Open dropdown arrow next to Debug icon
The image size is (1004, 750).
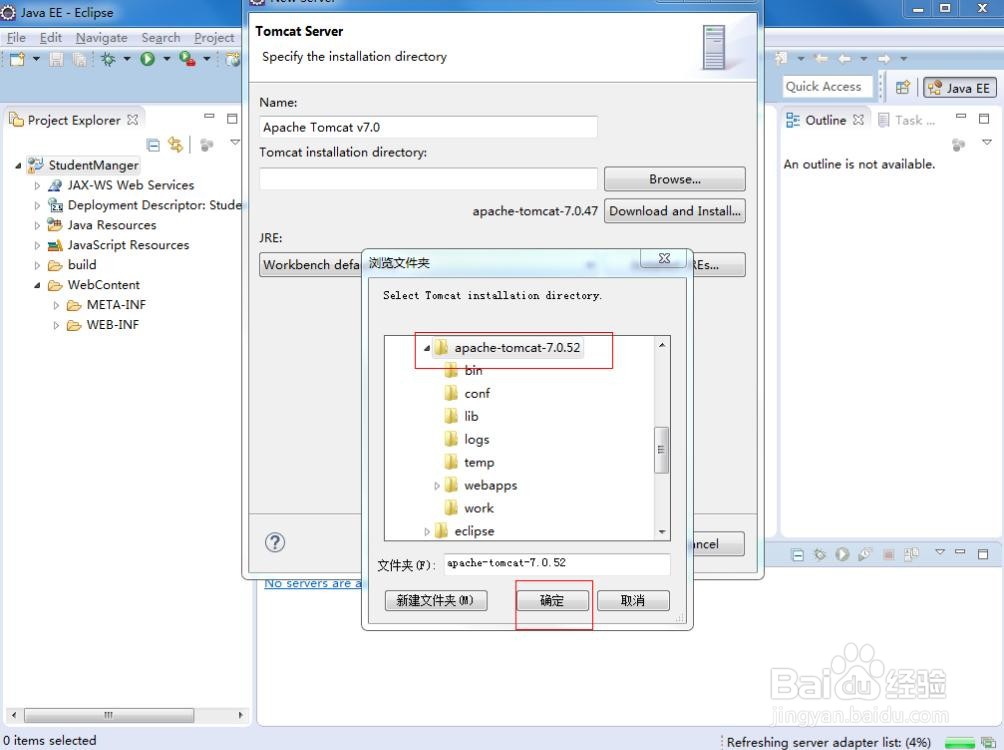point(127,59)
